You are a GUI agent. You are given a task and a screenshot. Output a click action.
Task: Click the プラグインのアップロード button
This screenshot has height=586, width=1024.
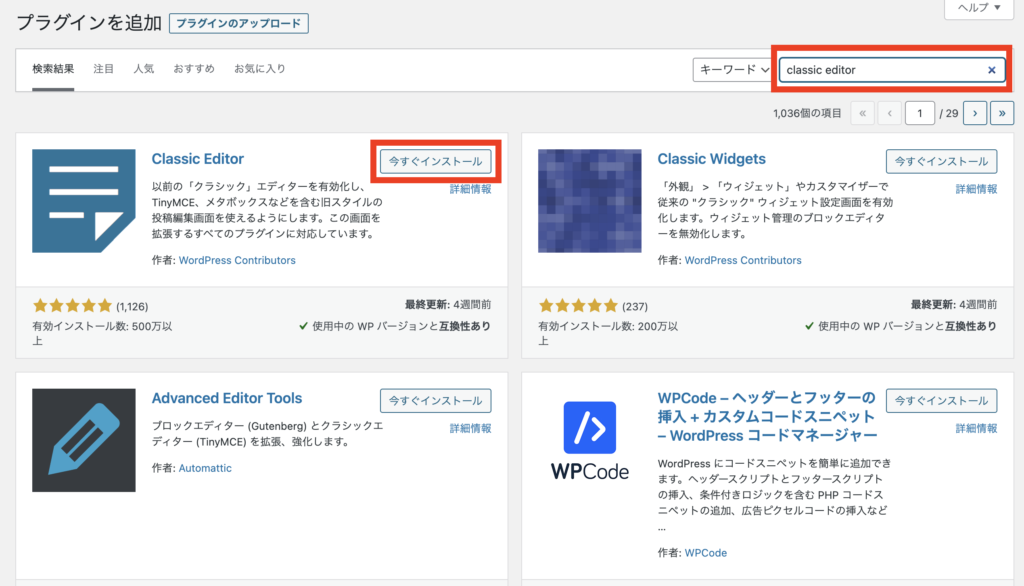click(238, 24)
